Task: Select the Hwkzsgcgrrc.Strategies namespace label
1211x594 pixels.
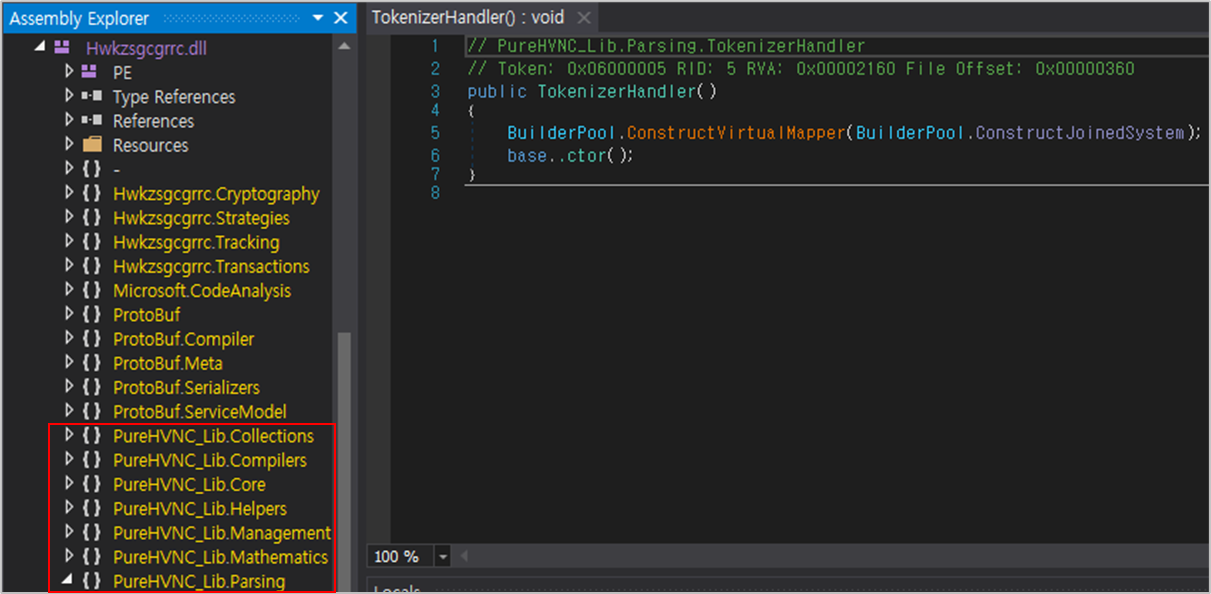Action: point(201,218)
